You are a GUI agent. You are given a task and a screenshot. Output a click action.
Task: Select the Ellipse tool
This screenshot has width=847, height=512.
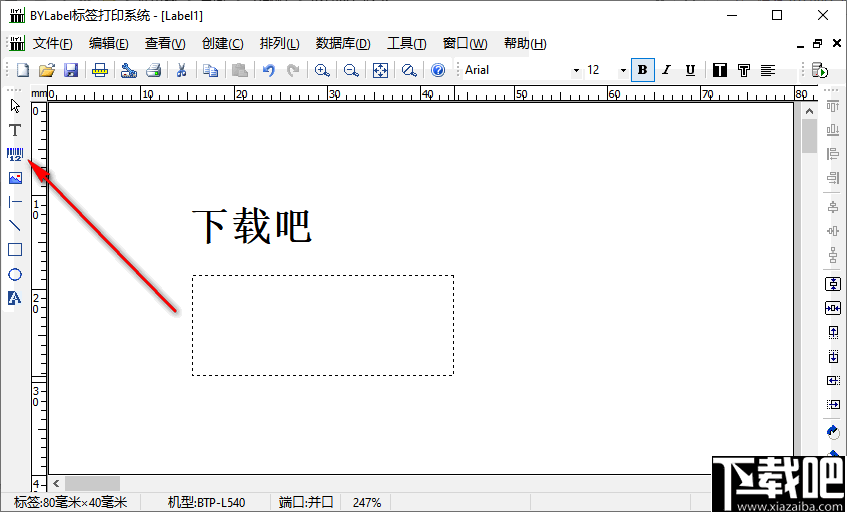click(x=15, y=274)
